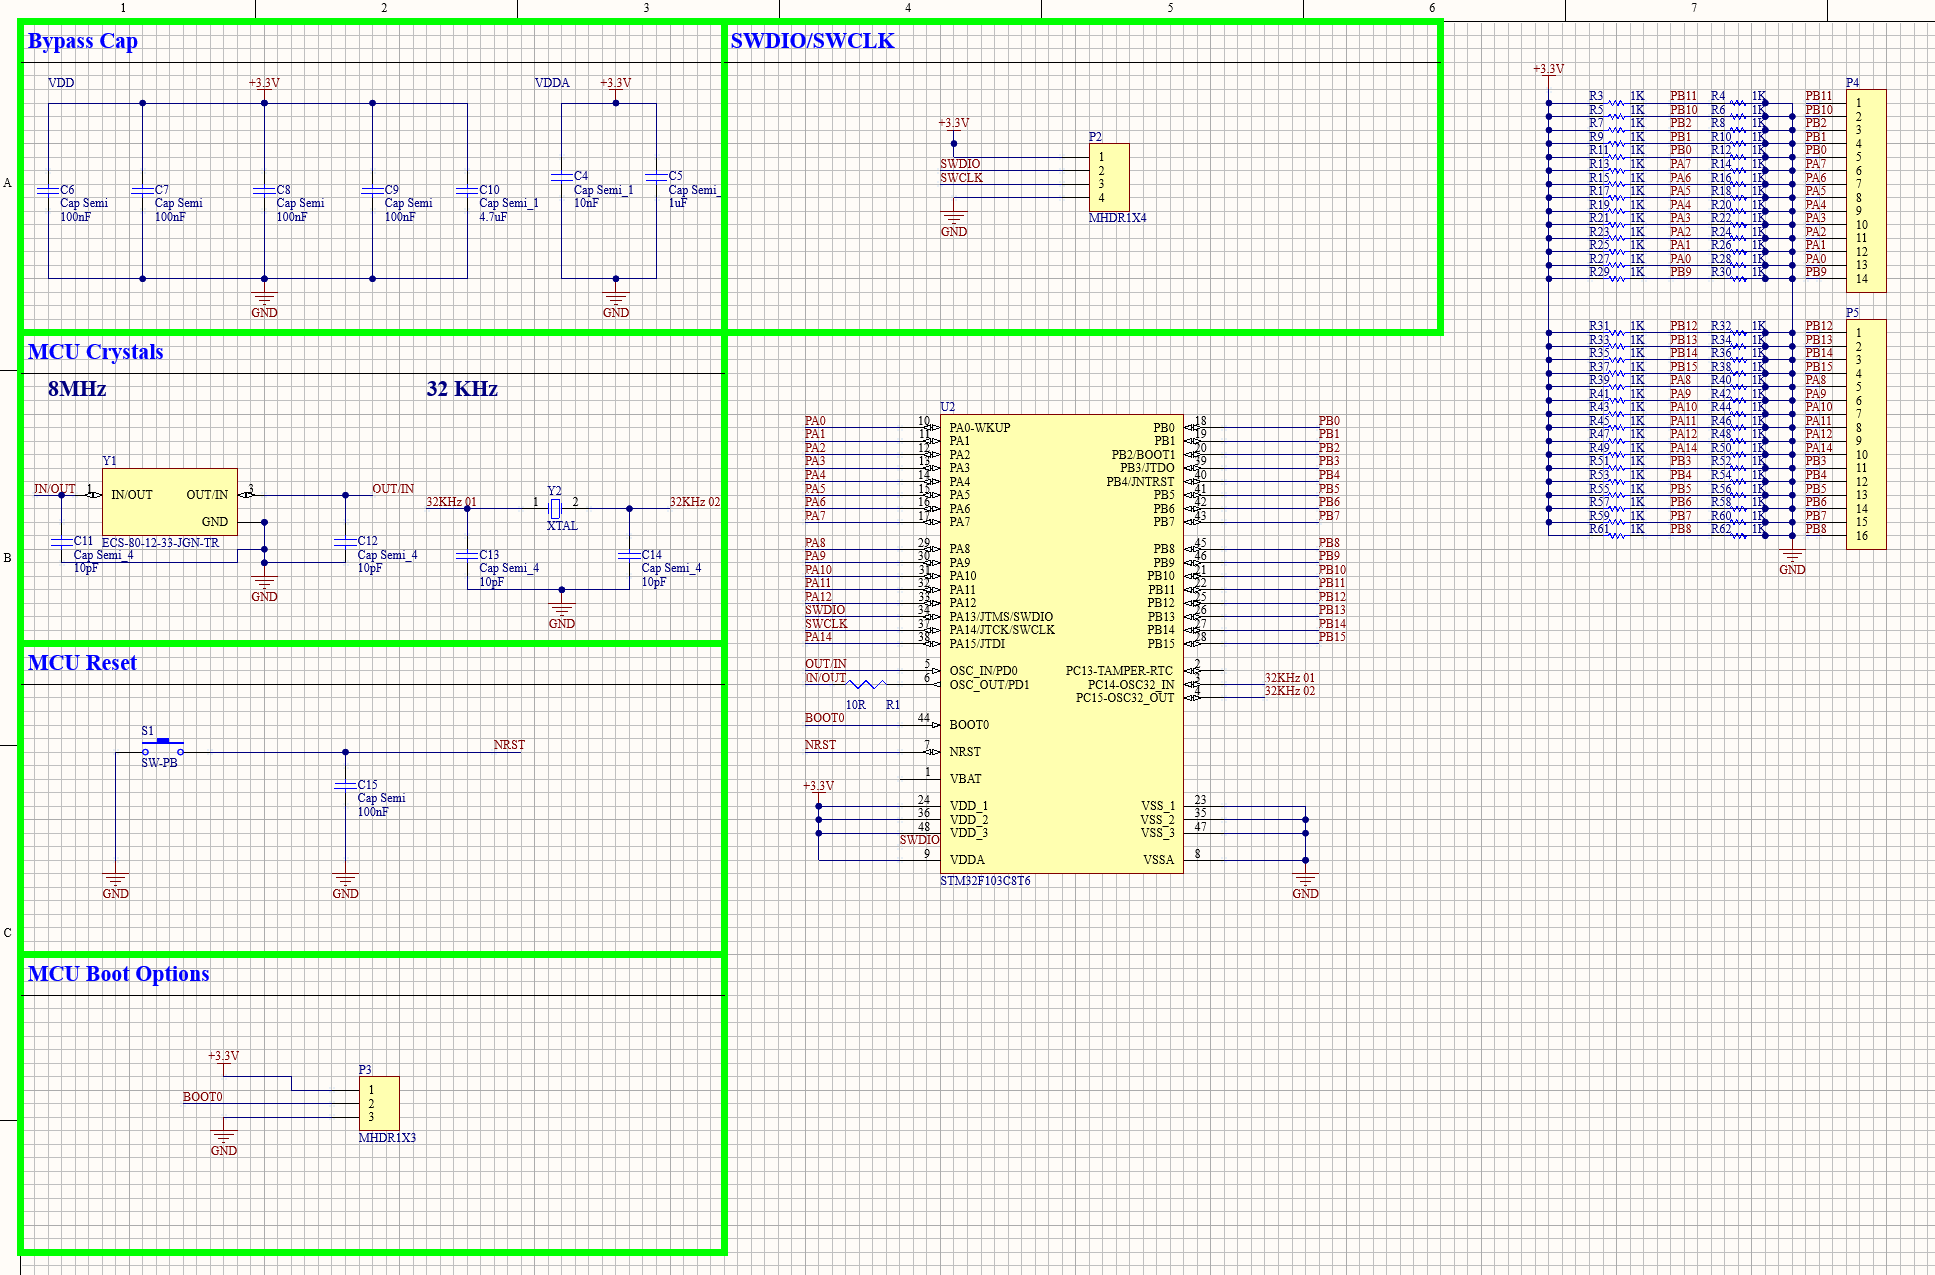The height and width of the screenshot is (1275, 1935).
Task: Click the GND symbol below header P5 resistors
Action: 1792,562
